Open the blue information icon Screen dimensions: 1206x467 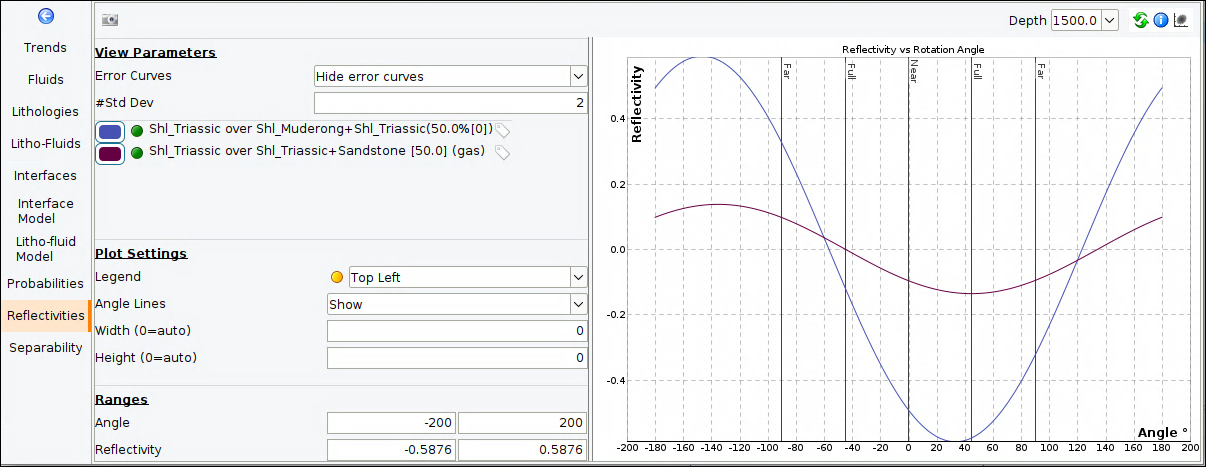pos(1161,20)
